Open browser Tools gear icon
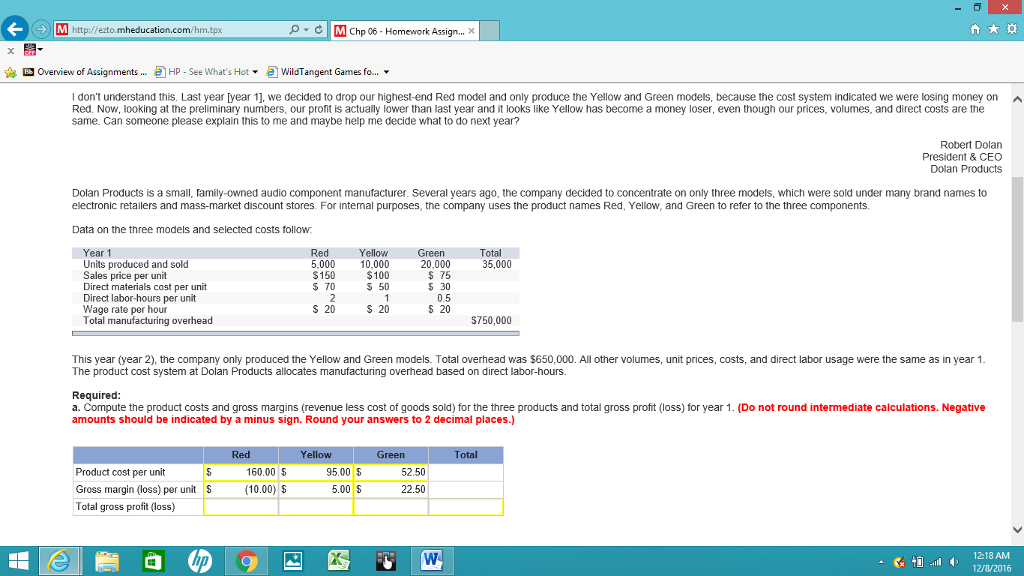This screenshot has height=576, width=1024. point(1012,29)
